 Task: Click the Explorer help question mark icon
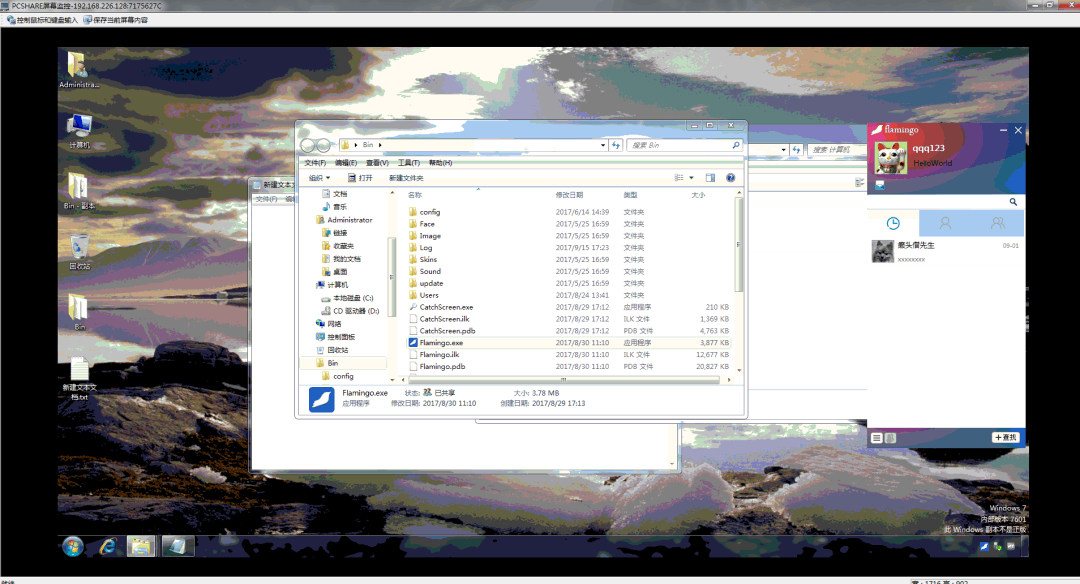pyautogui.click(x=730, y=178)
